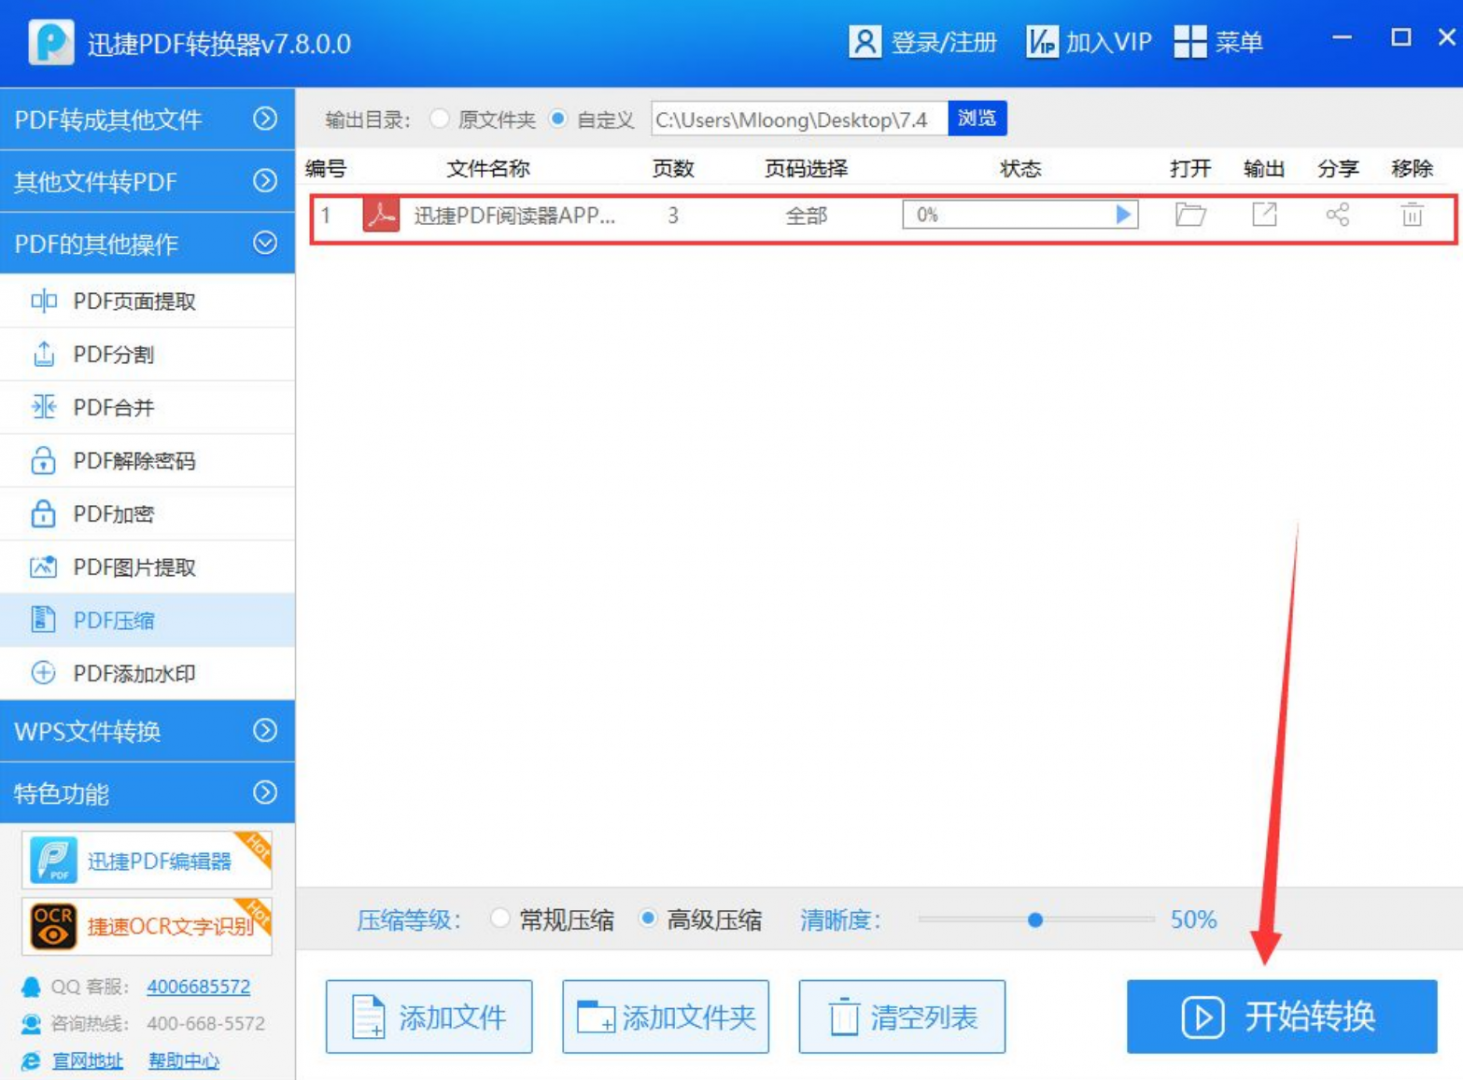Click the 状态 column header
The image size is (1463, 1080).
pyautogui.click(x=1020, y=168)
